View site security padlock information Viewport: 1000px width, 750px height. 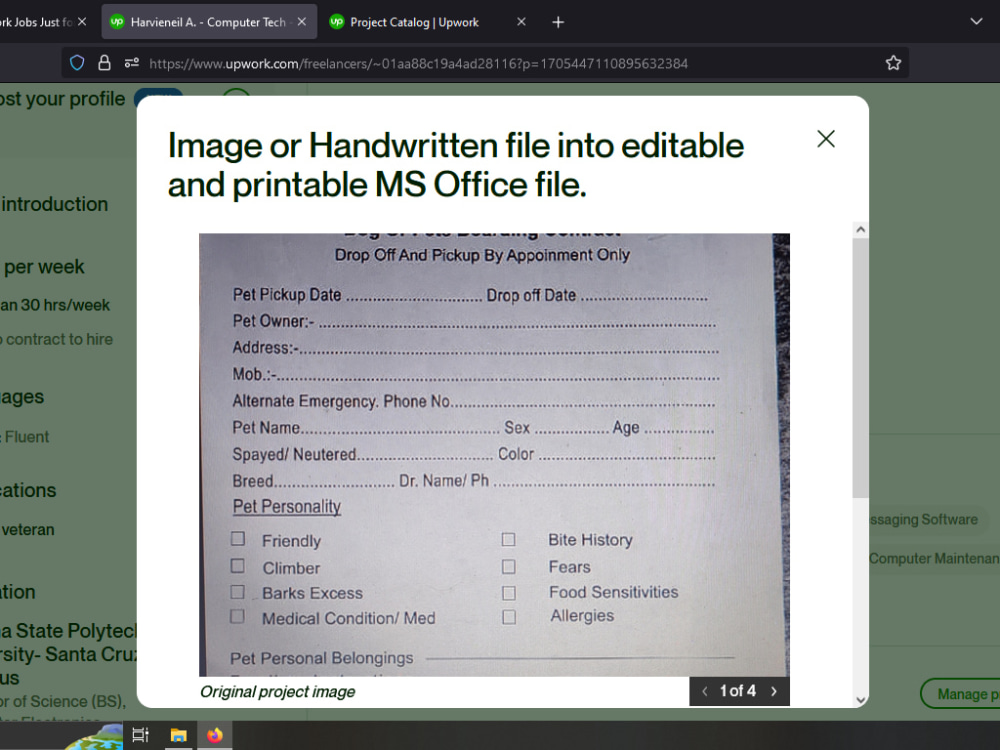104,63
